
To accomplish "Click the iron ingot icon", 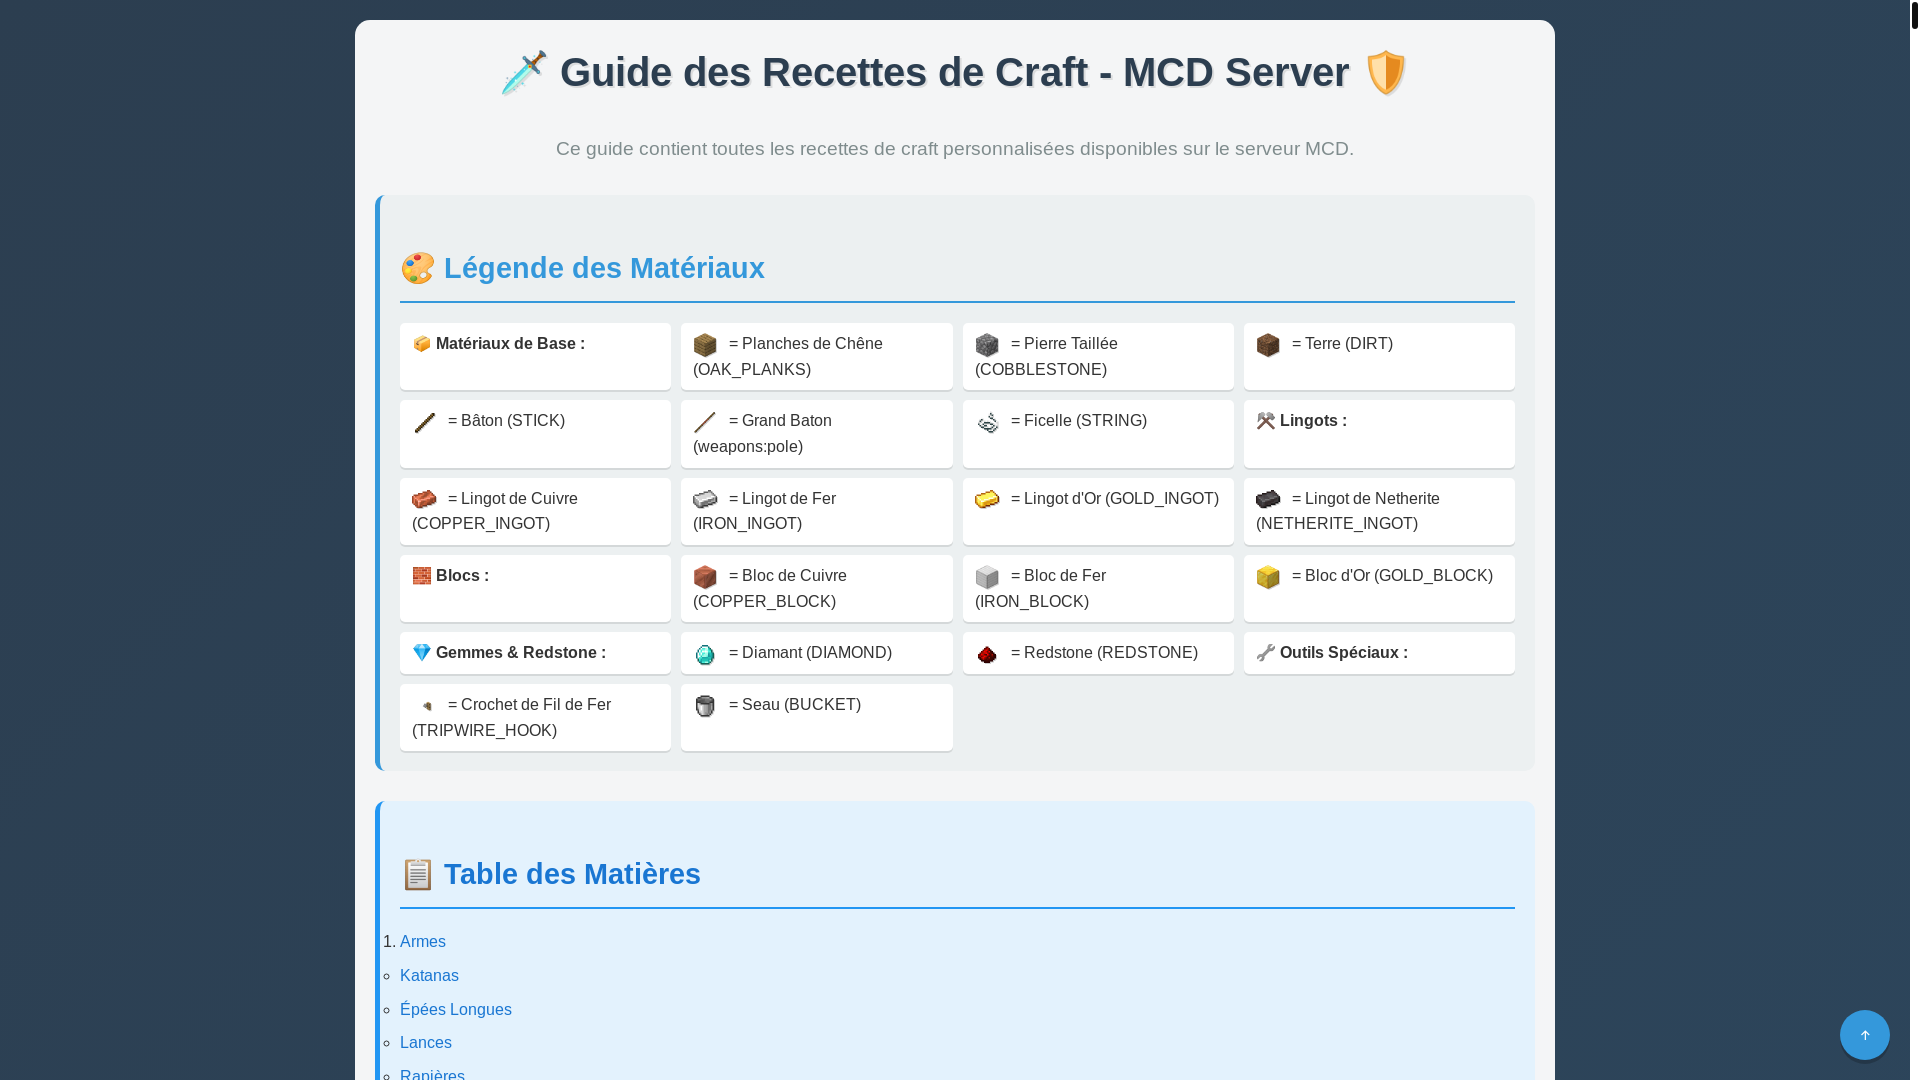I will point(705,499).
